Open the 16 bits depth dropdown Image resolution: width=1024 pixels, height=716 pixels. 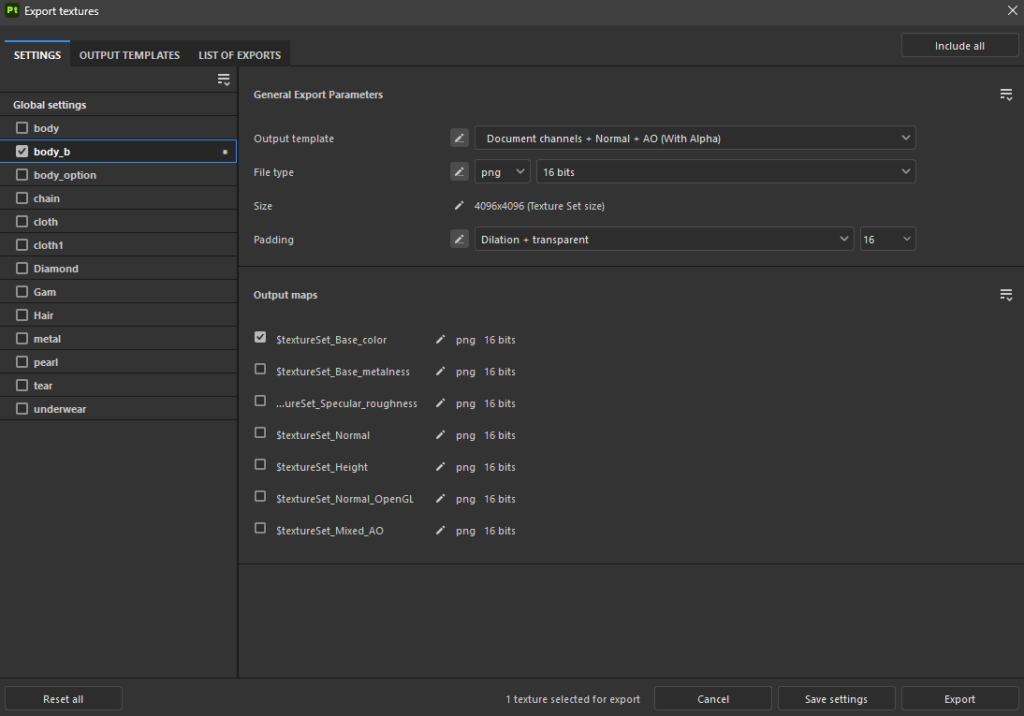pyautogui.click(x=726, y=172)
